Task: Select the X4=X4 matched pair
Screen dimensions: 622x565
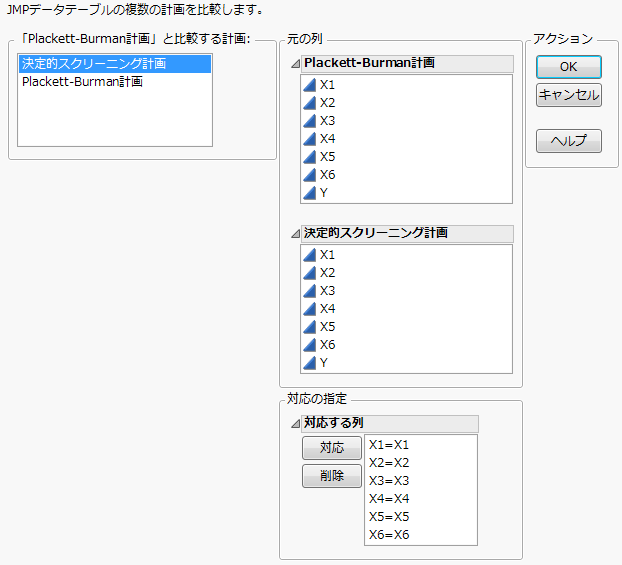Action: coord(389,499)
